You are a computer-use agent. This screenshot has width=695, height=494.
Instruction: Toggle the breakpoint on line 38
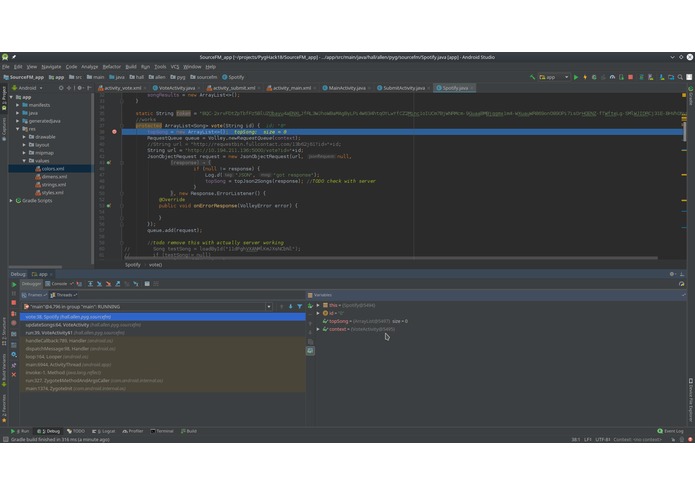pos(114,132)
